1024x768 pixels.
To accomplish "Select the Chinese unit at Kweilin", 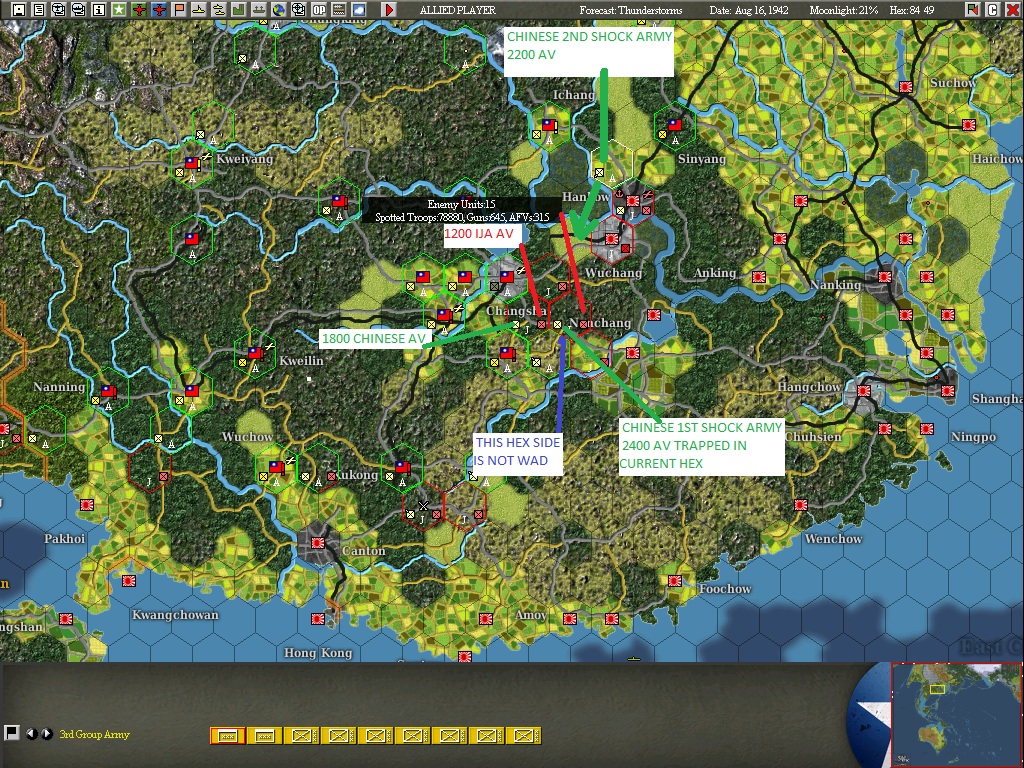I will [x=255, y=353].
